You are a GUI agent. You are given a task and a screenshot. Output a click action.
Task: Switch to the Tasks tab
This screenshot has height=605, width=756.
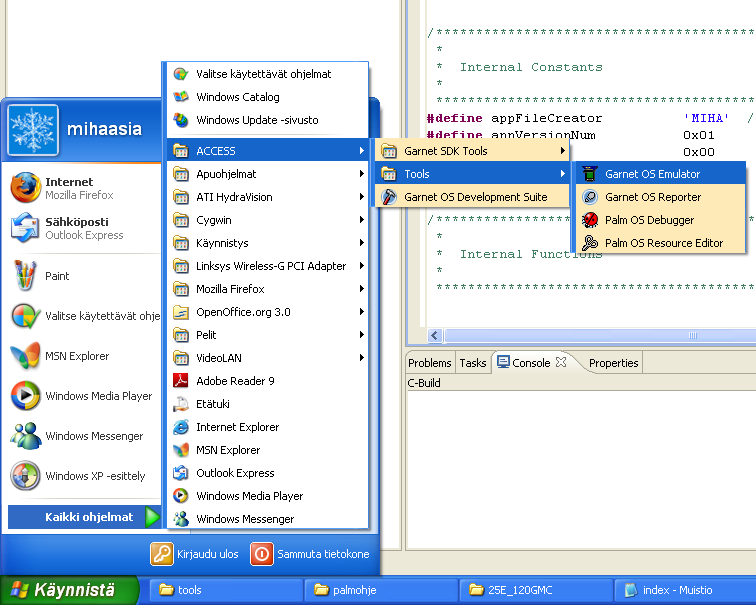pos(472,363)
